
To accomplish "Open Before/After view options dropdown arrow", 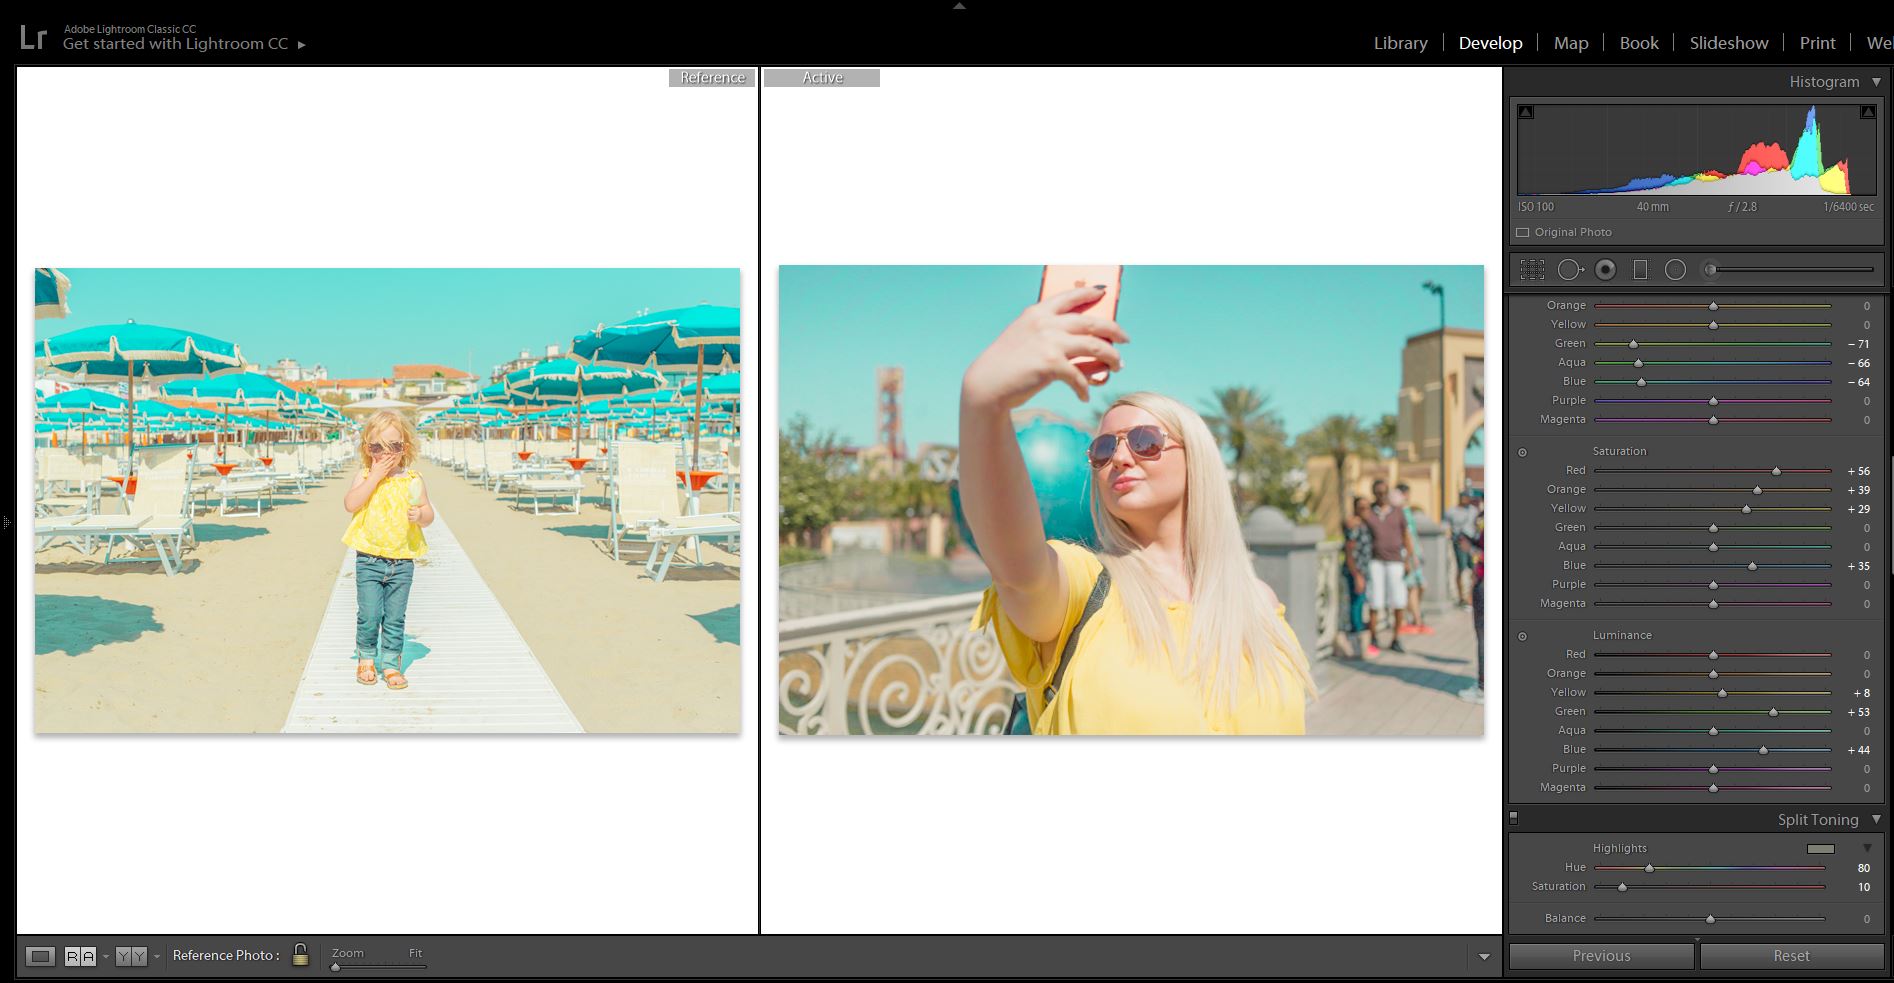I will pos(157,957).
